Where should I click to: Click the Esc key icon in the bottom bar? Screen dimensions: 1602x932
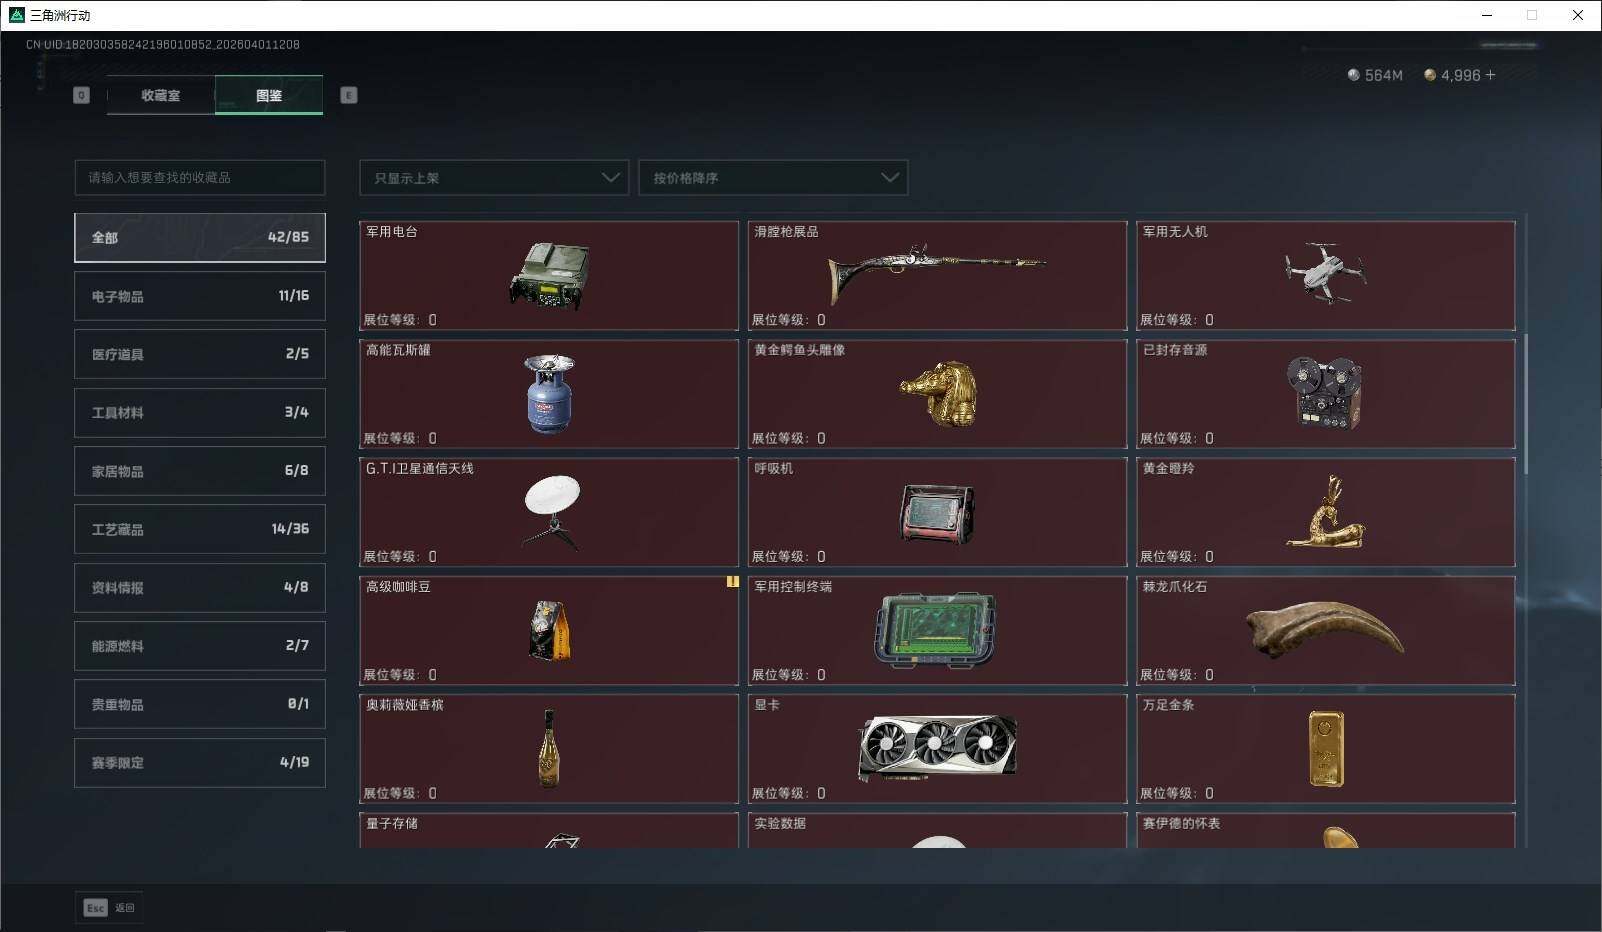pos(94,908)
